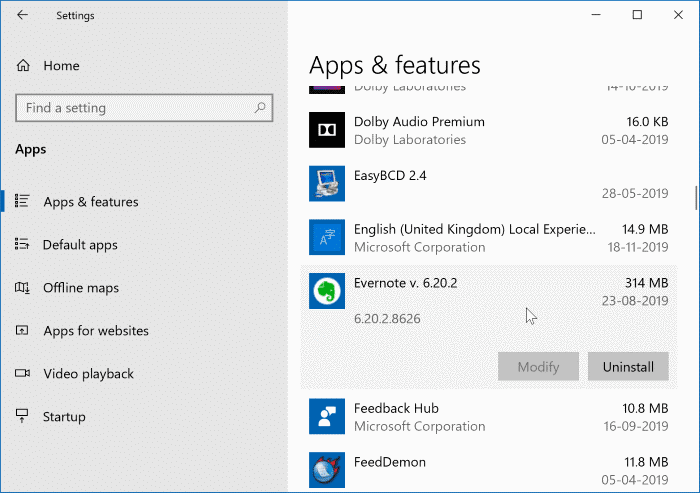Open the Home icon in sidebar
700x493 pixels.
[x=23, y=66]
